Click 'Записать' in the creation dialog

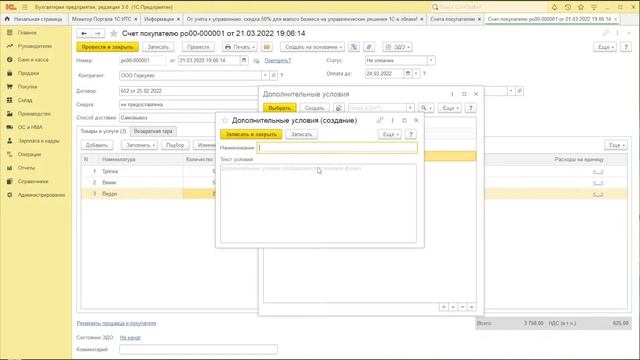[x=301, y=134]
